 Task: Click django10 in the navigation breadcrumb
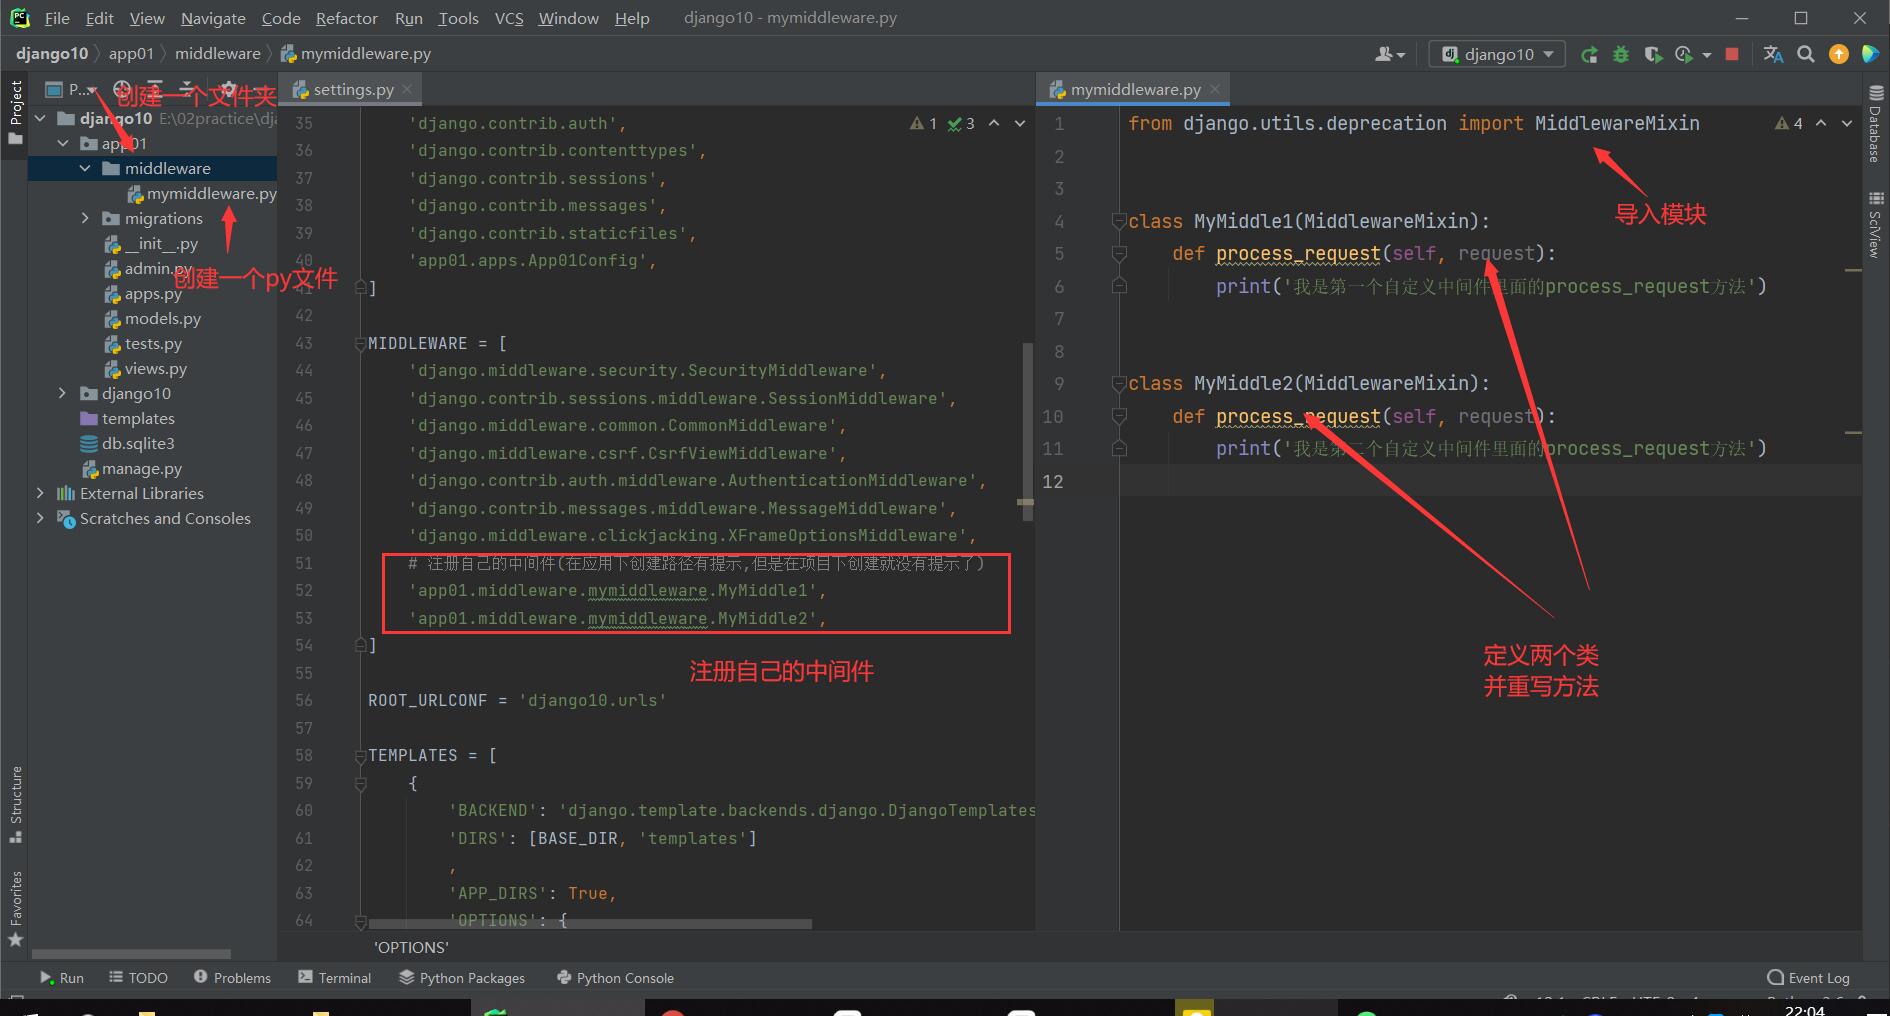click(x=52, y=54)
